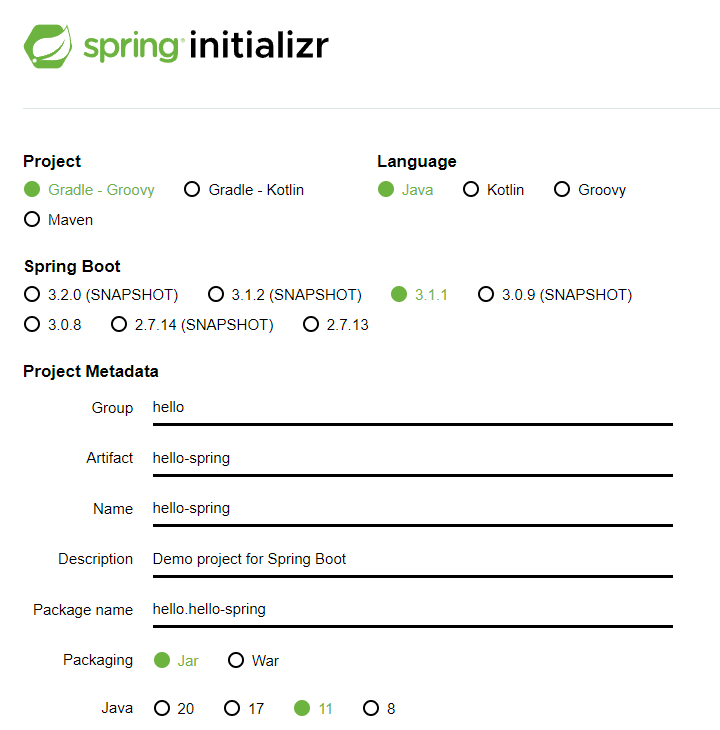The height and width of the screenshot is (730, 720).
Task: Click the Artifact input field
Action: (x=413, y=459)
